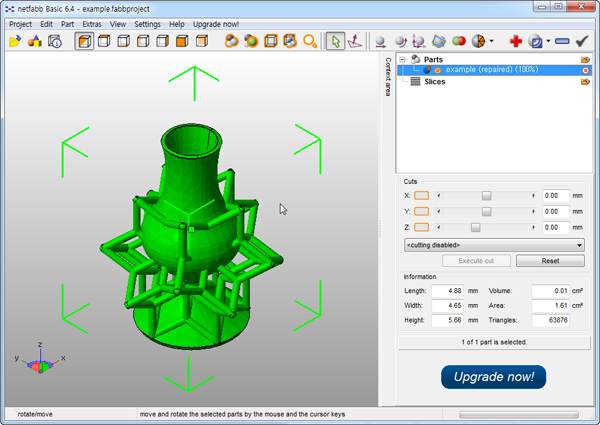Viewport: 600px width, 425px height.
Task: Click the Z slider left arrow
Action: [x=439, y=227]
